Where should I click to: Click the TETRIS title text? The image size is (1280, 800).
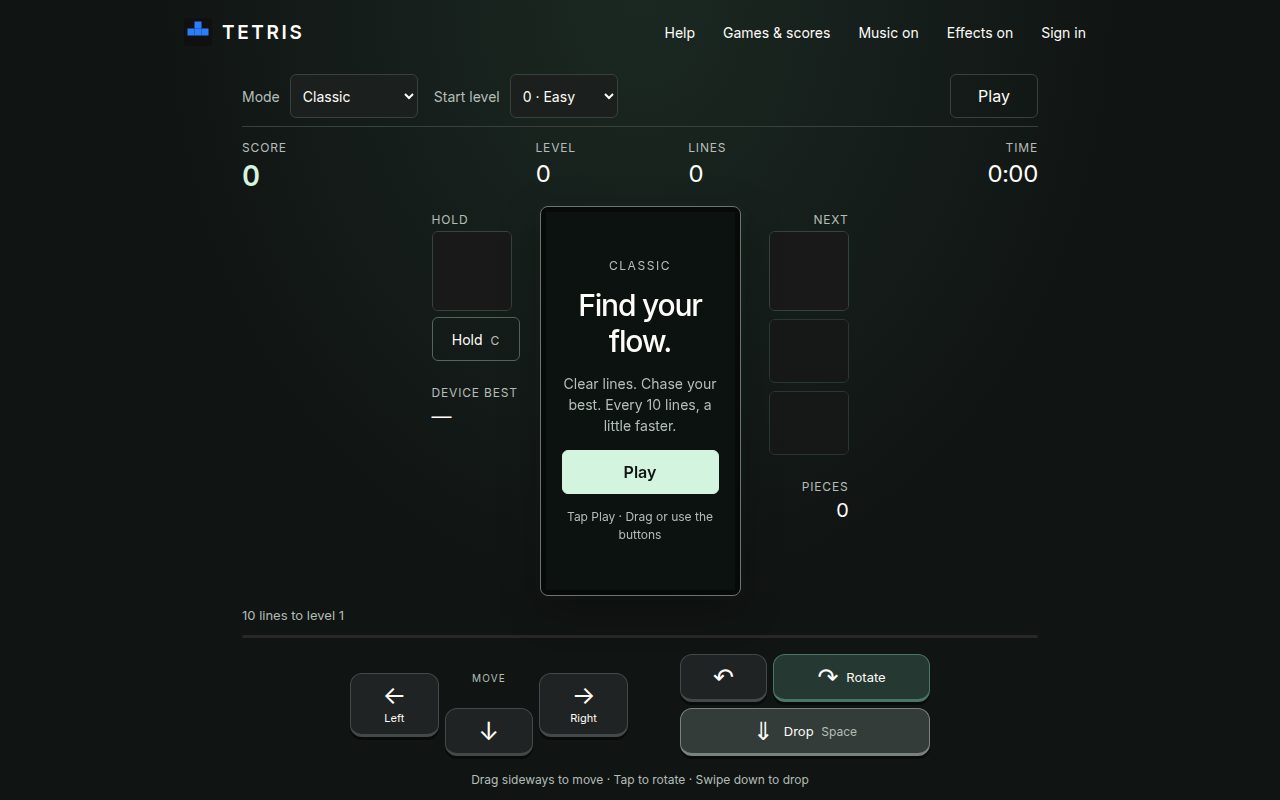(x=262, y=32)
